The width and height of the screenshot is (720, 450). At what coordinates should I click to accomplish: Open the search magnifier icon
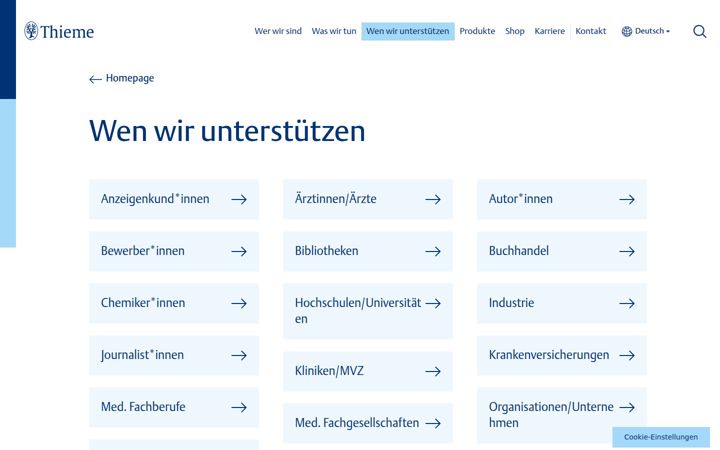point(699,31)
